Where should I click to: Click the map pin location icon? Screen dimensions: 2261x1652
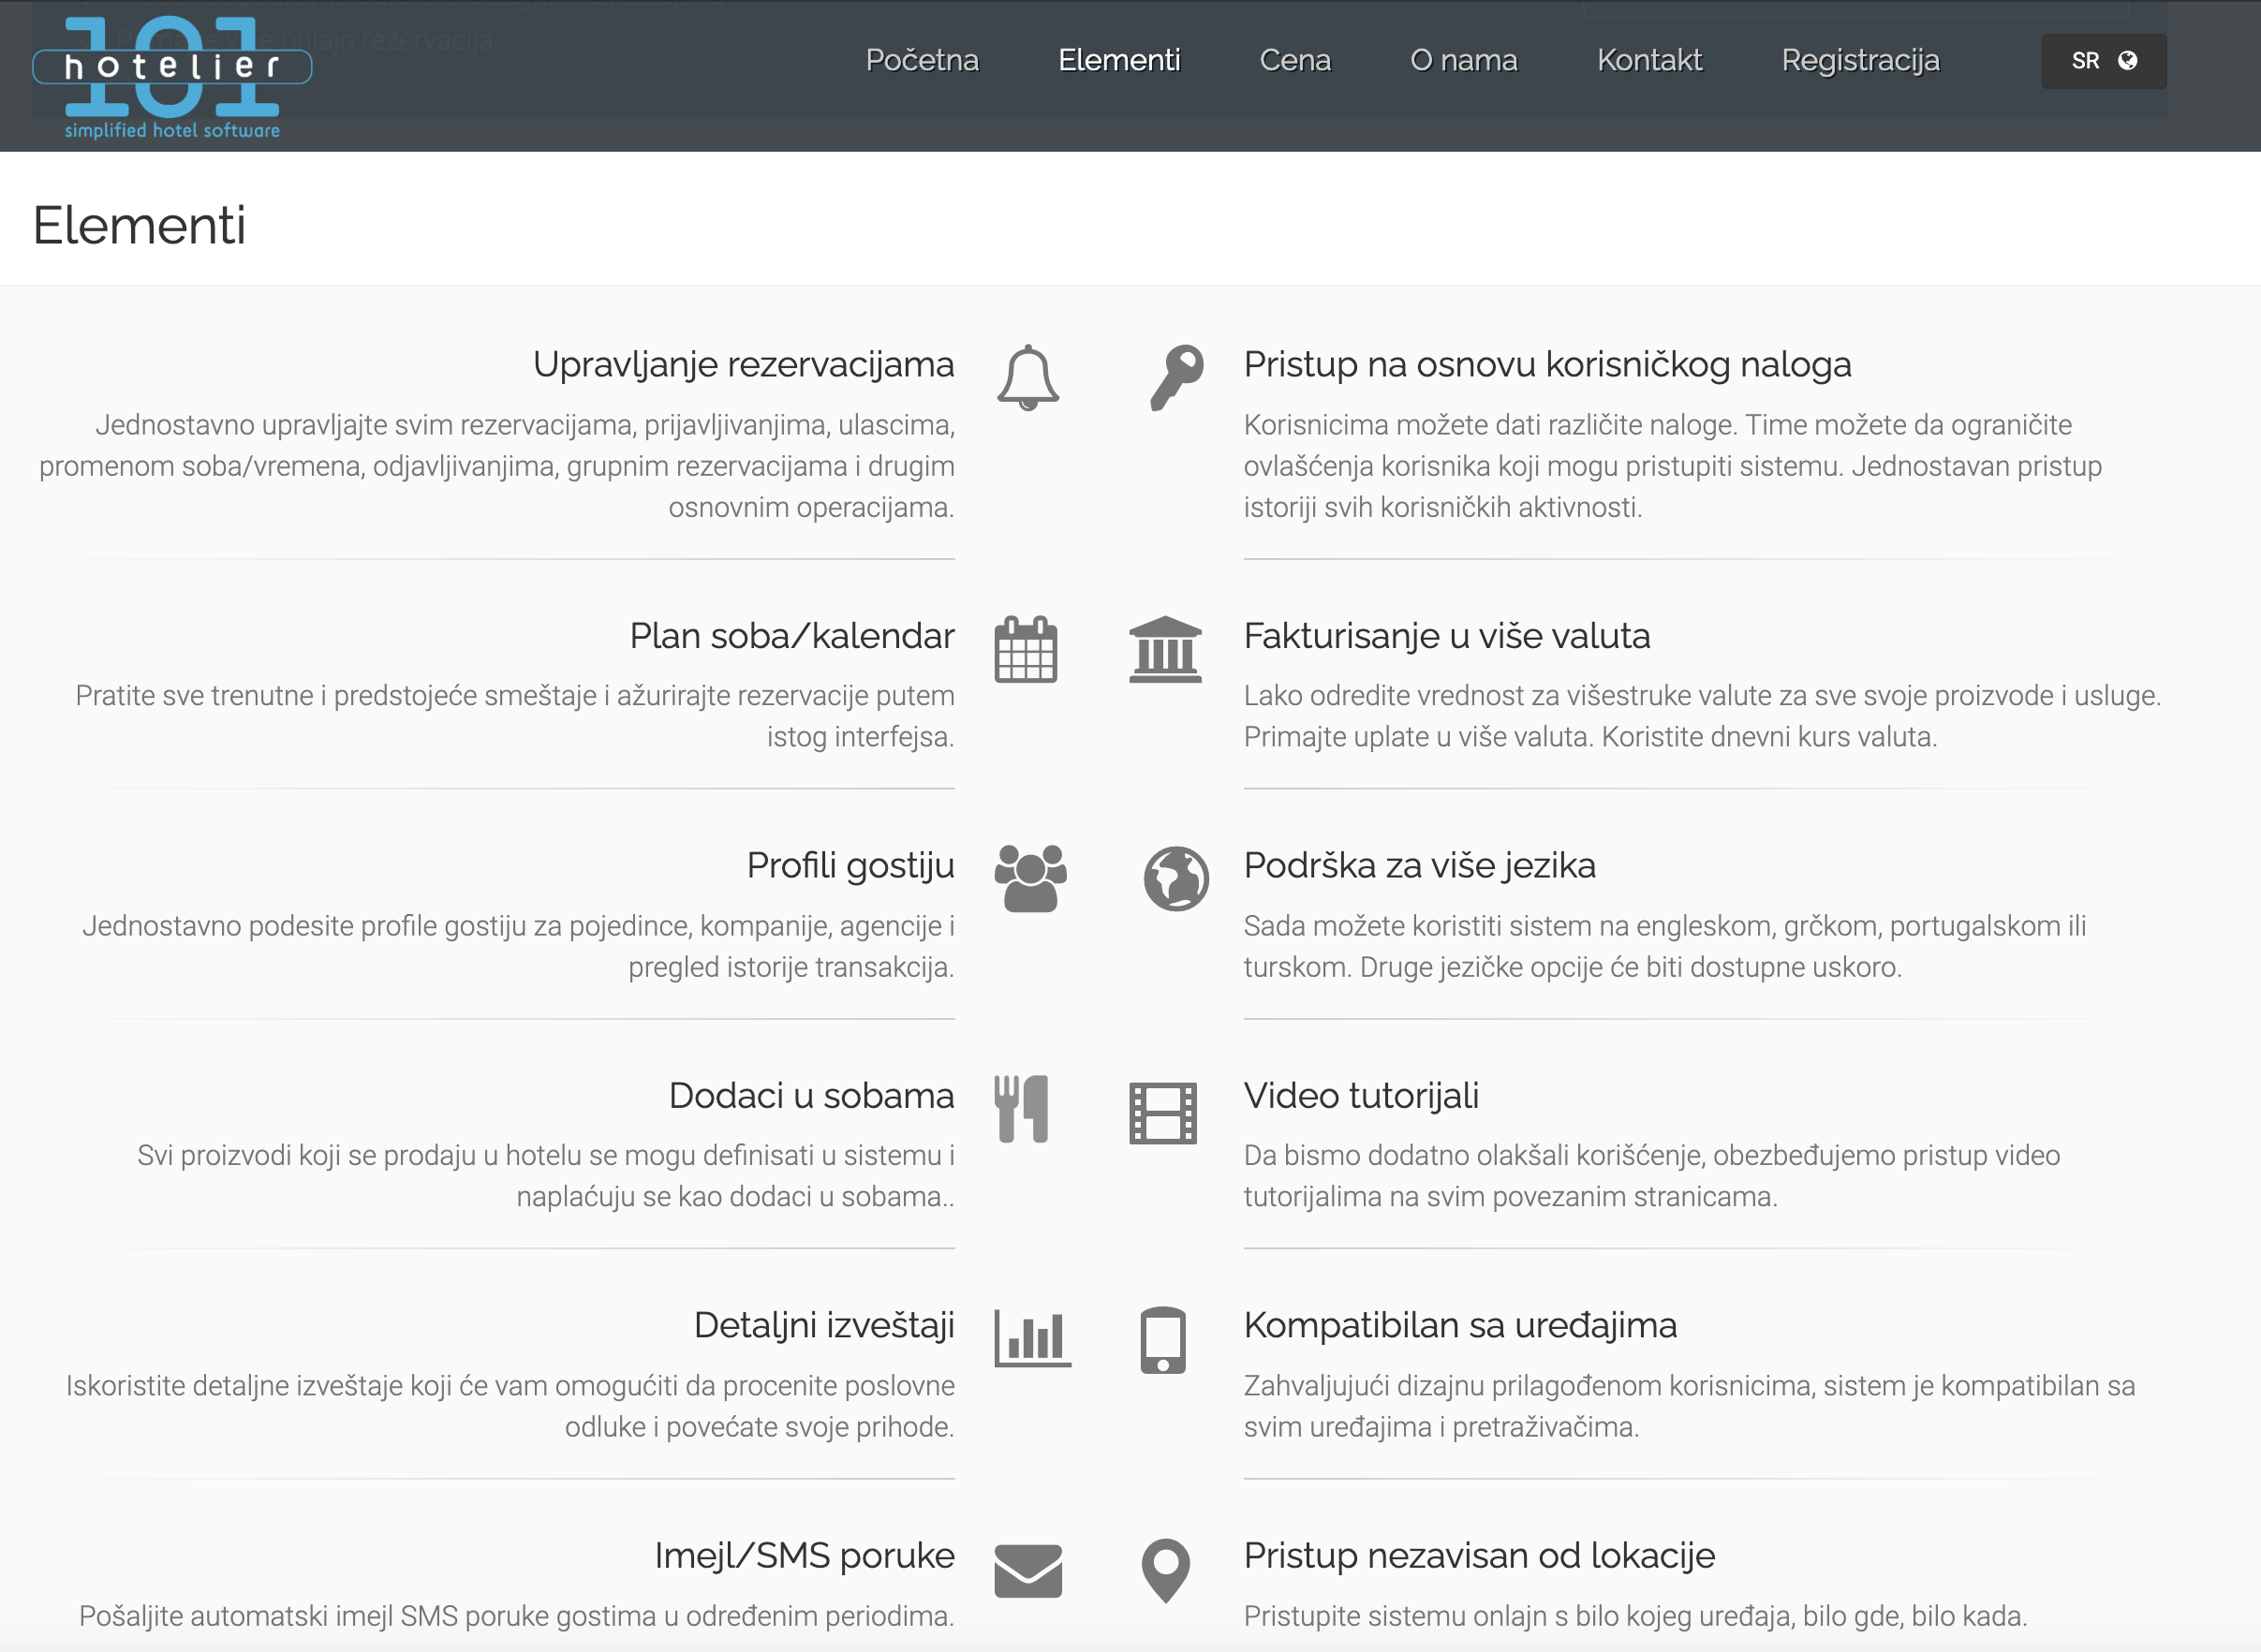coord(1165,1570)
